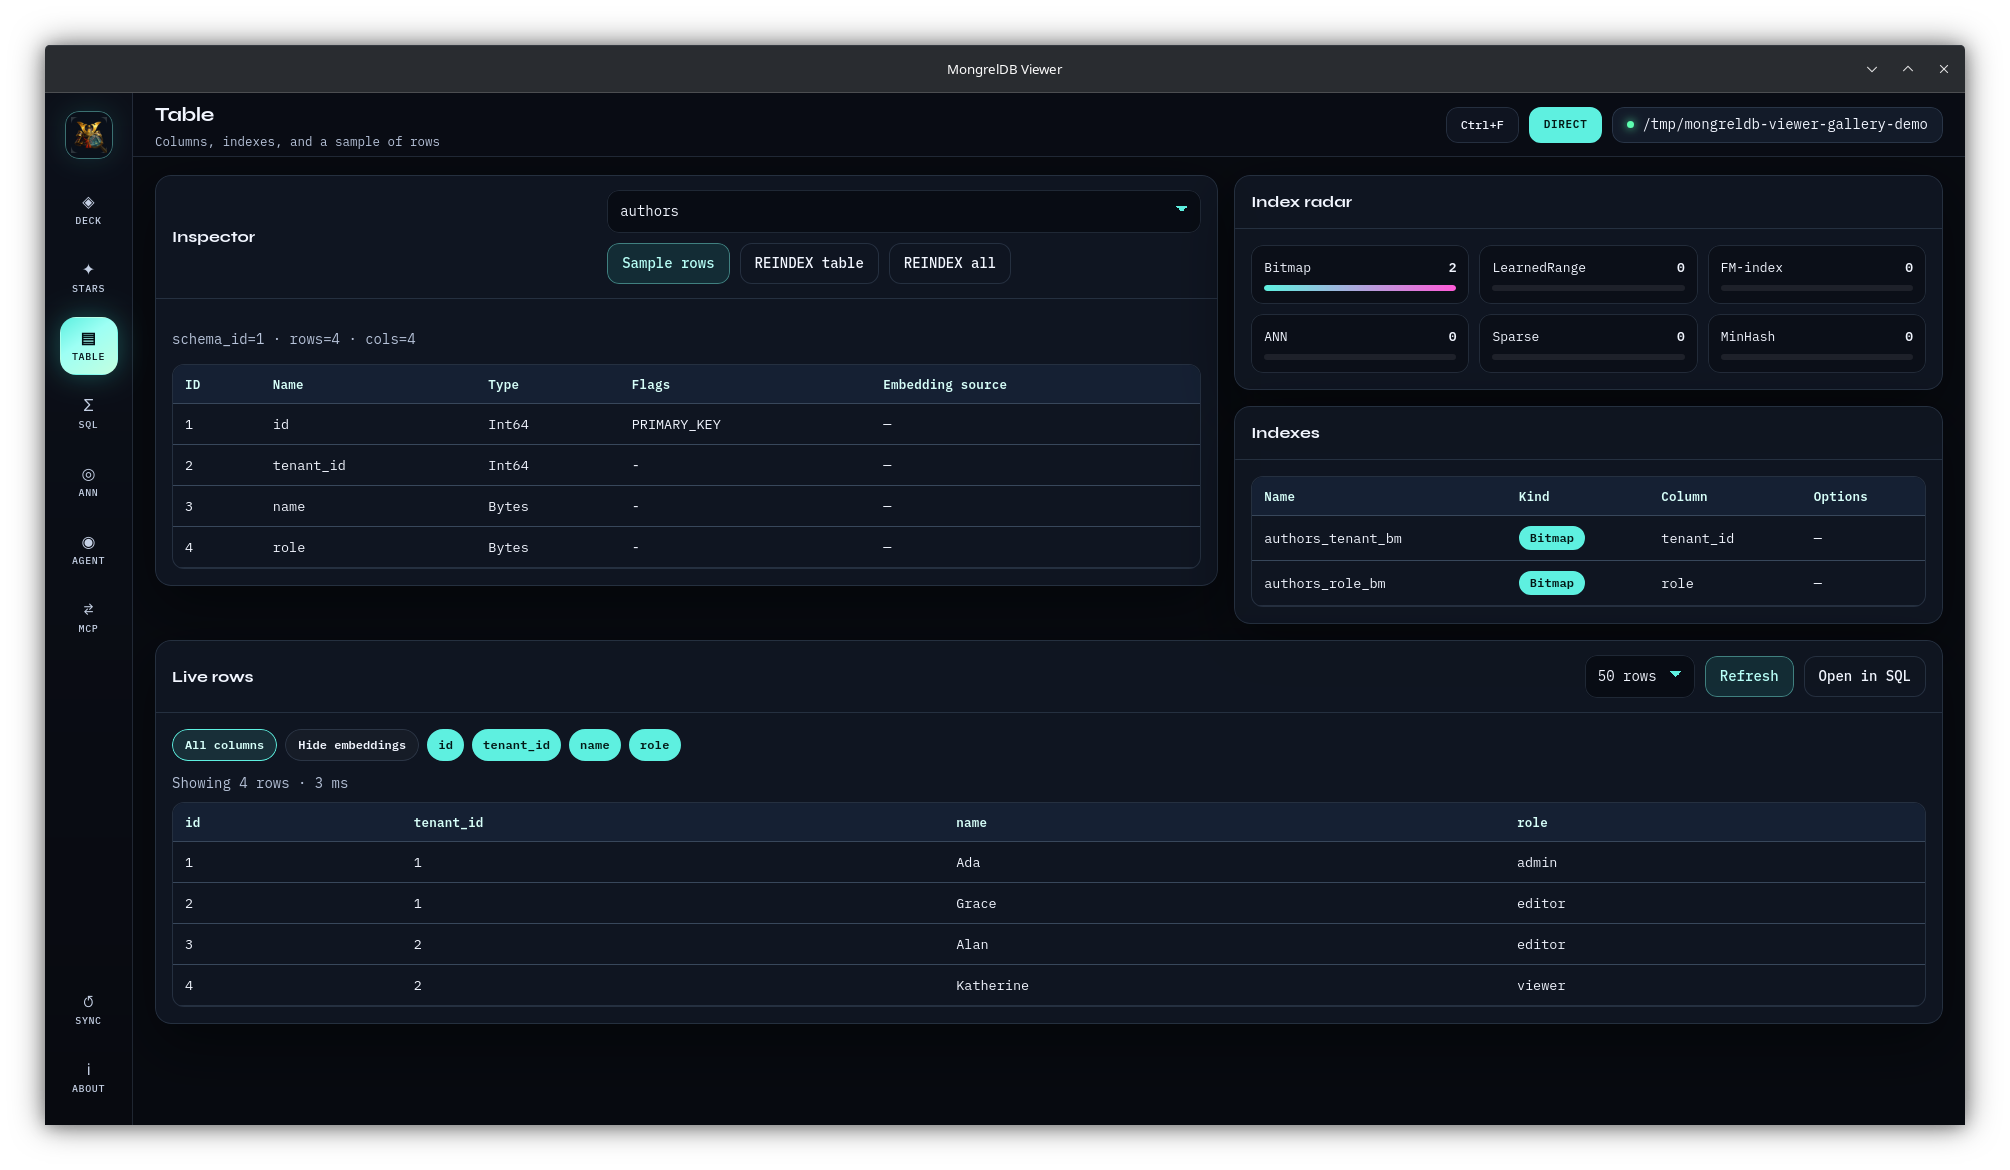Viewport: 2010px width, 1170px height.
Task: Click the Sample rows button
Action: point(668,263)
